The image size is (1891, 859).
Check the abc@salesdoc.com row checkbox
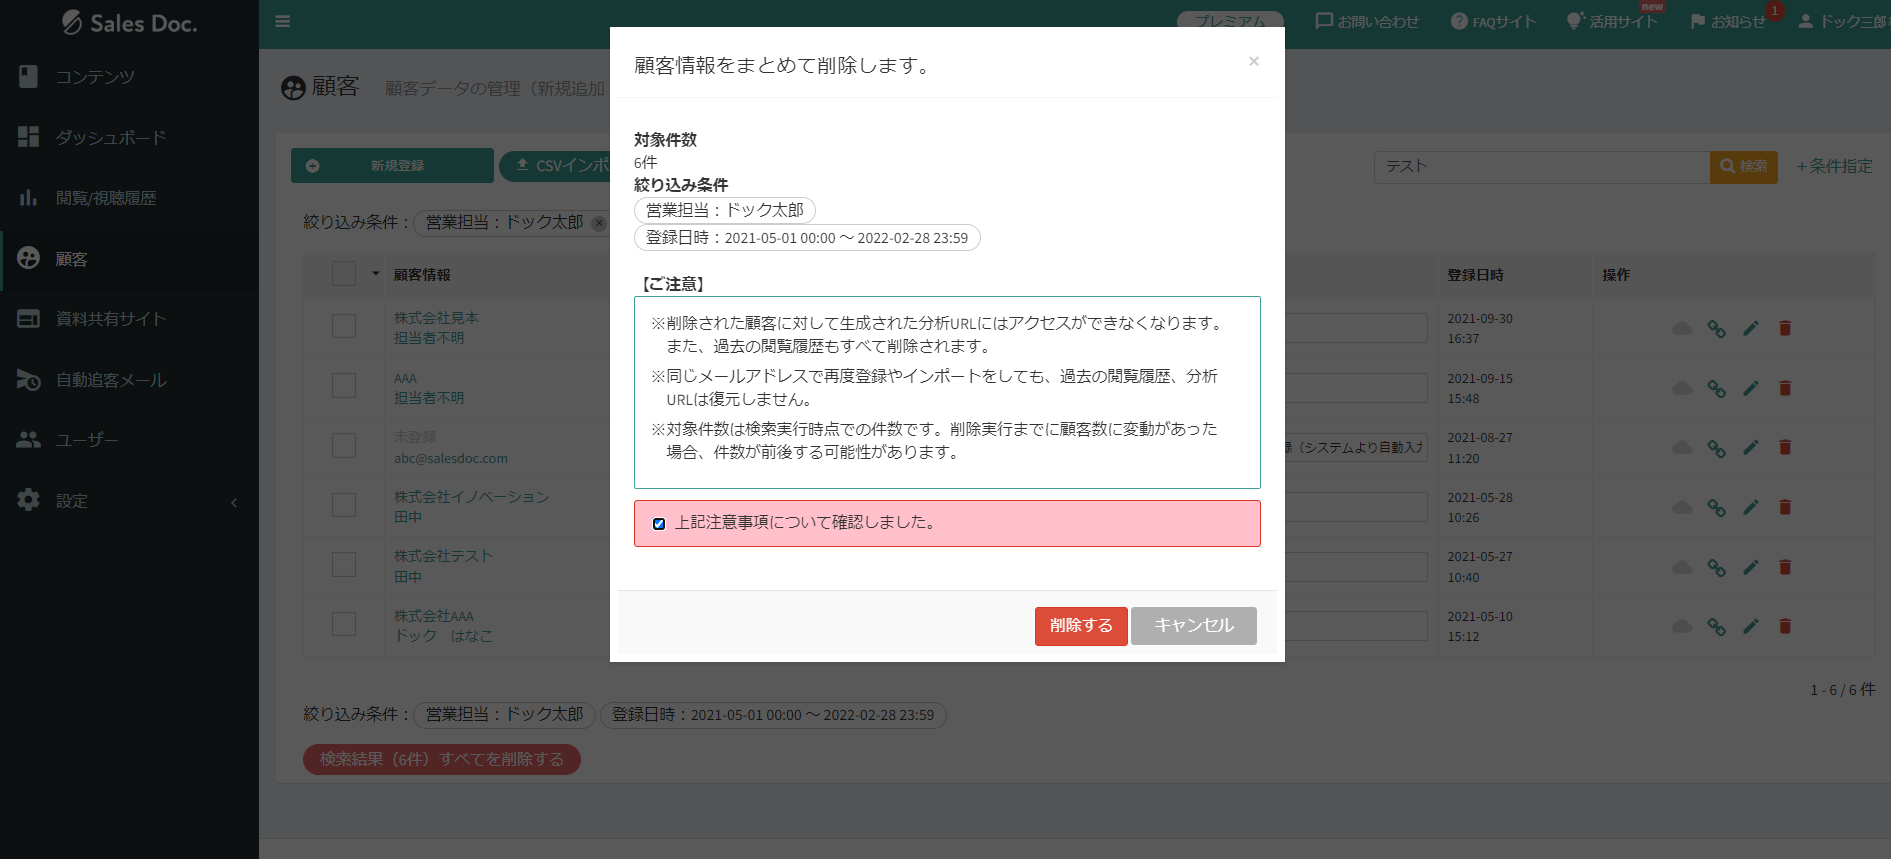point(344,446)
